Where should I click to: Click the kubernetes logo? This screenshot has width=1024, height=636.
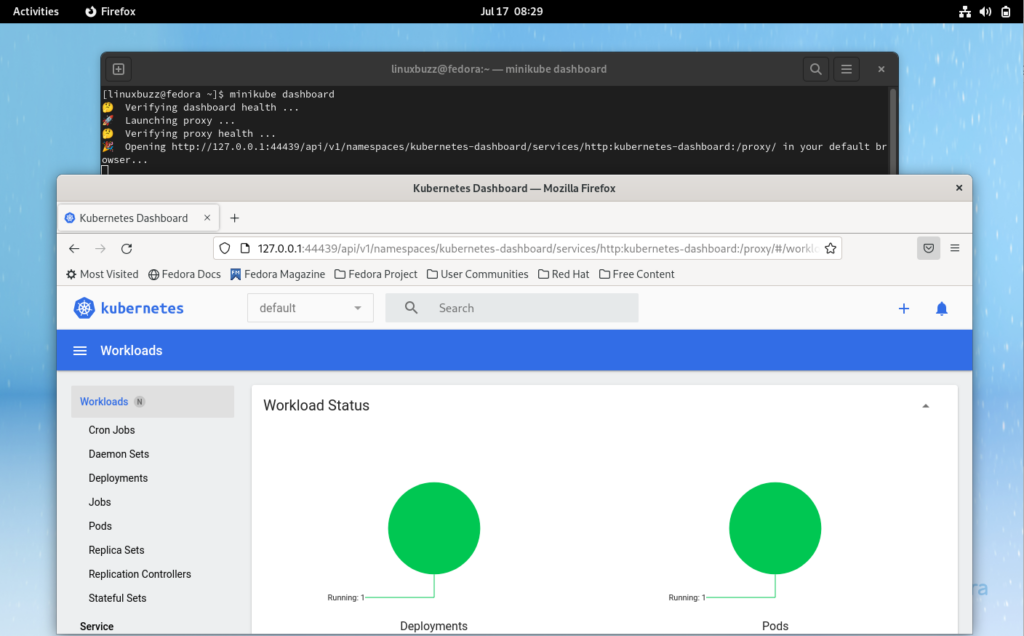(x=129, y=308)
